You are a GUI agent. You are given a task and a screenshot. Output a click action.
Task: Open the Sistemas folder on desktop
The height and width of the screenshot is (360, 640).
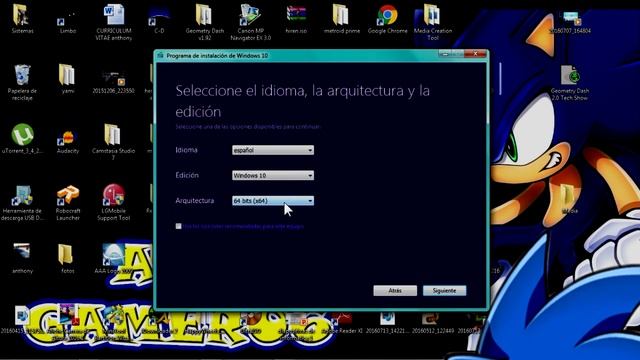21,16
